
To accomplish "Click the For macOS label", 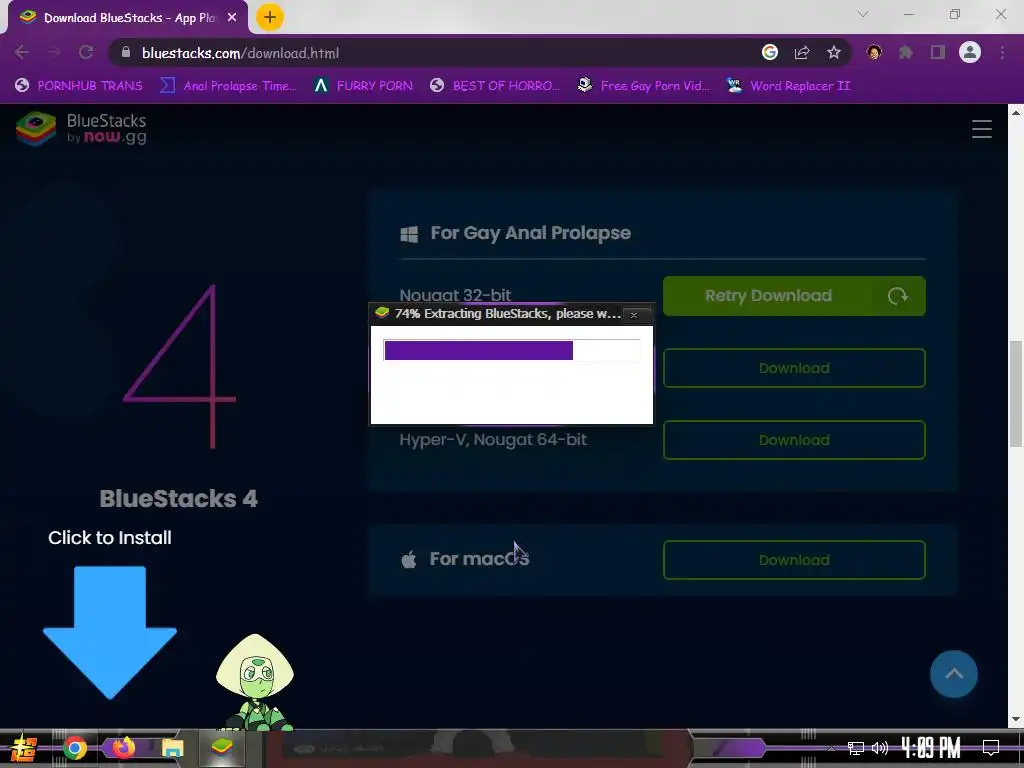I will point(479,559).
